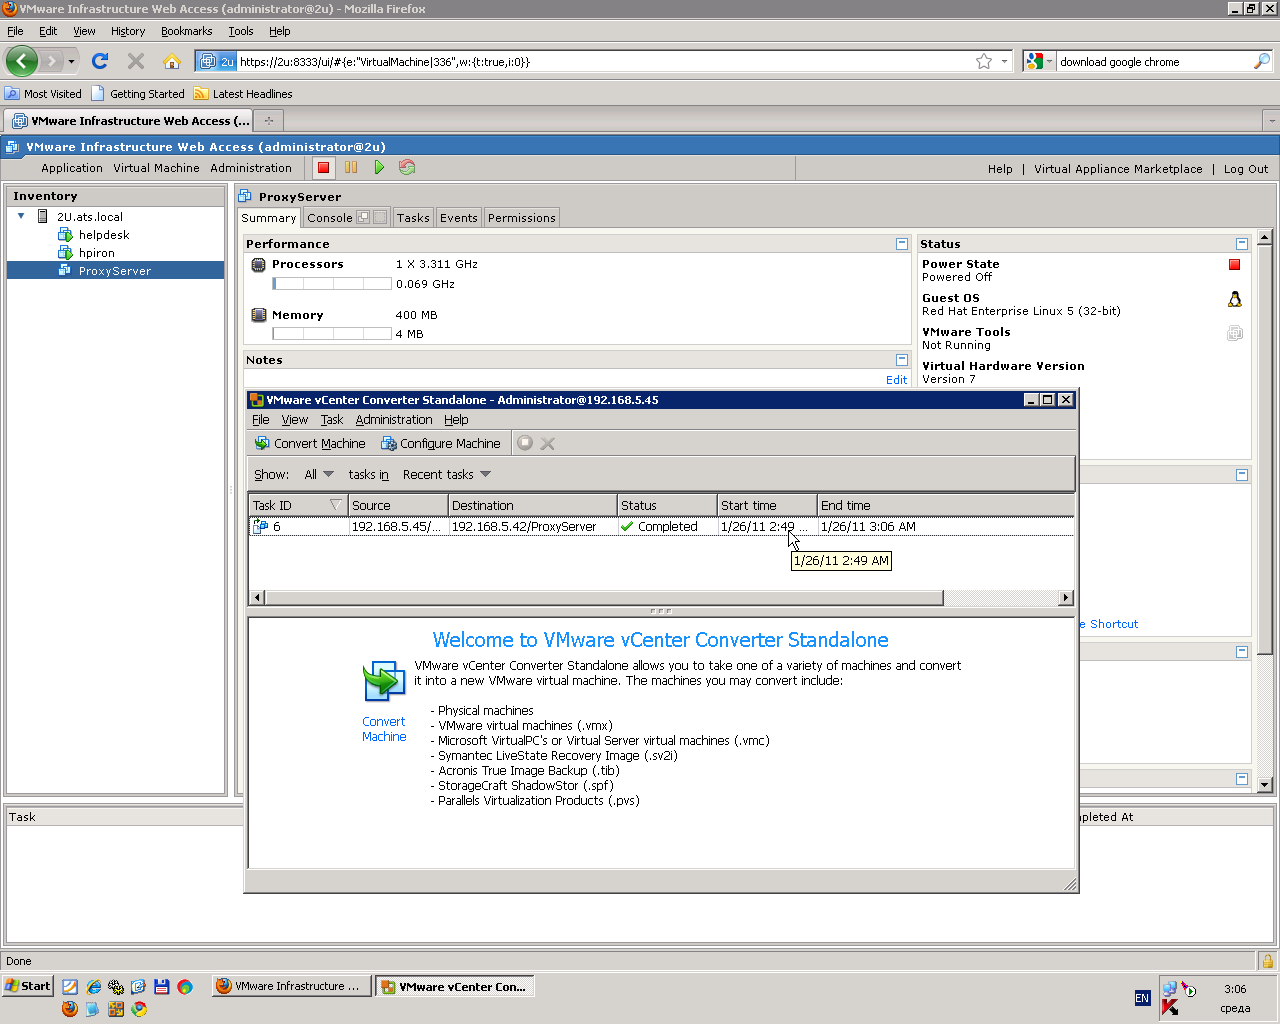Image resolution: width=1280 pixels, height=1024 pixels.
Task: Click the Convert Machine link in welcome pane
Action: 384,729
